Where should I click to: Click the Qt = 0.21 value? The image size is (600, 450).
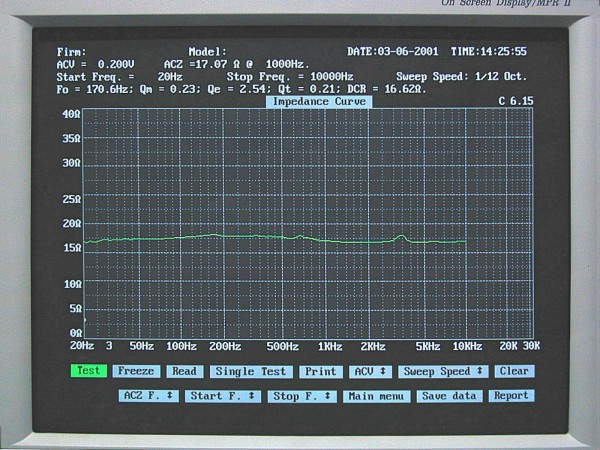coord(308,89)
